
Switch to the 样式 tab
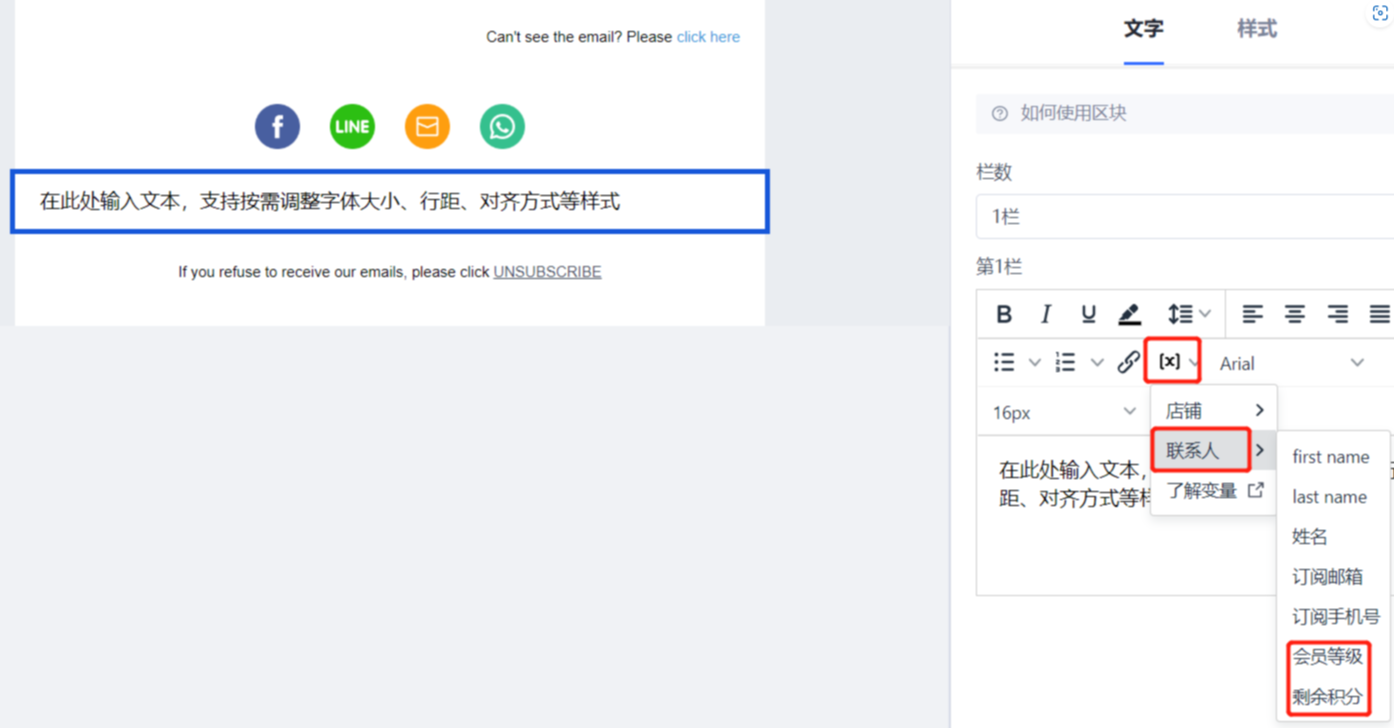coord(1256,29)
